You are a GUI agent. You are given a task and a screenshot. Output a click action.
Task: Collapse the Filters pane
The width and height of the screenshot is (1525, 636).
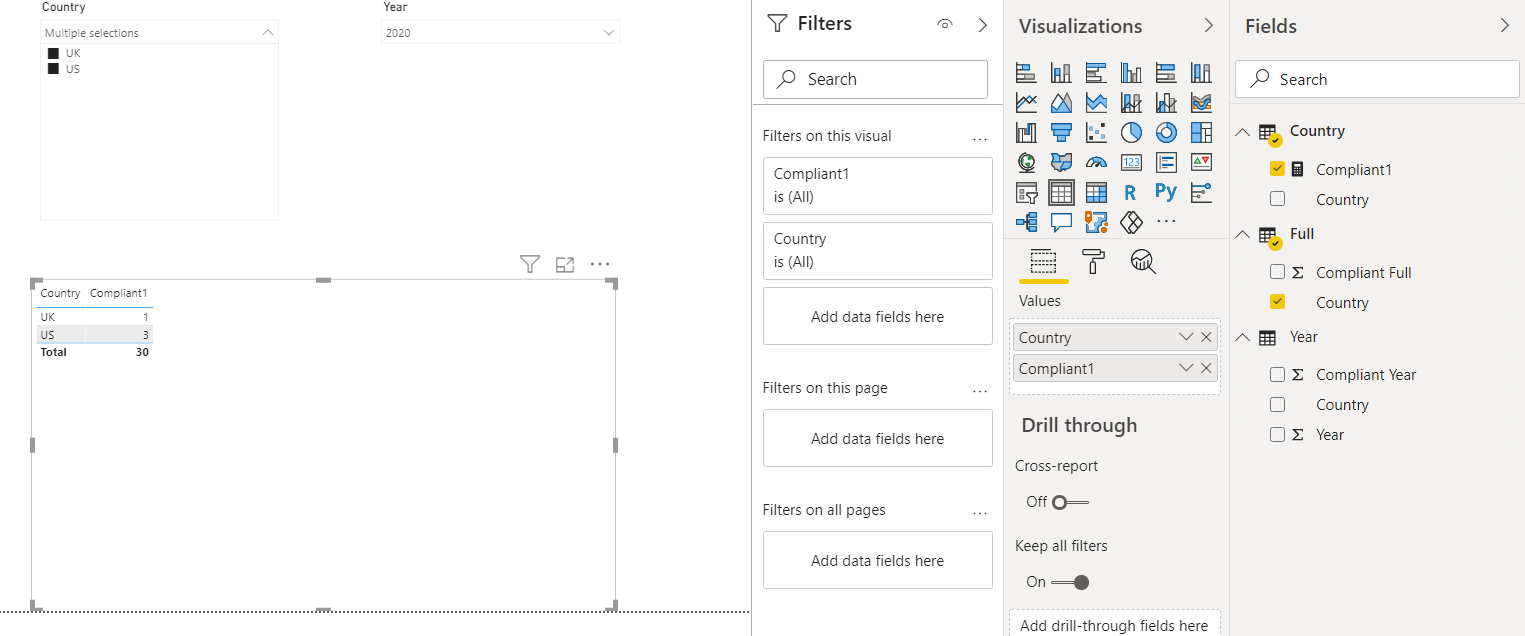tap(982, 24)
